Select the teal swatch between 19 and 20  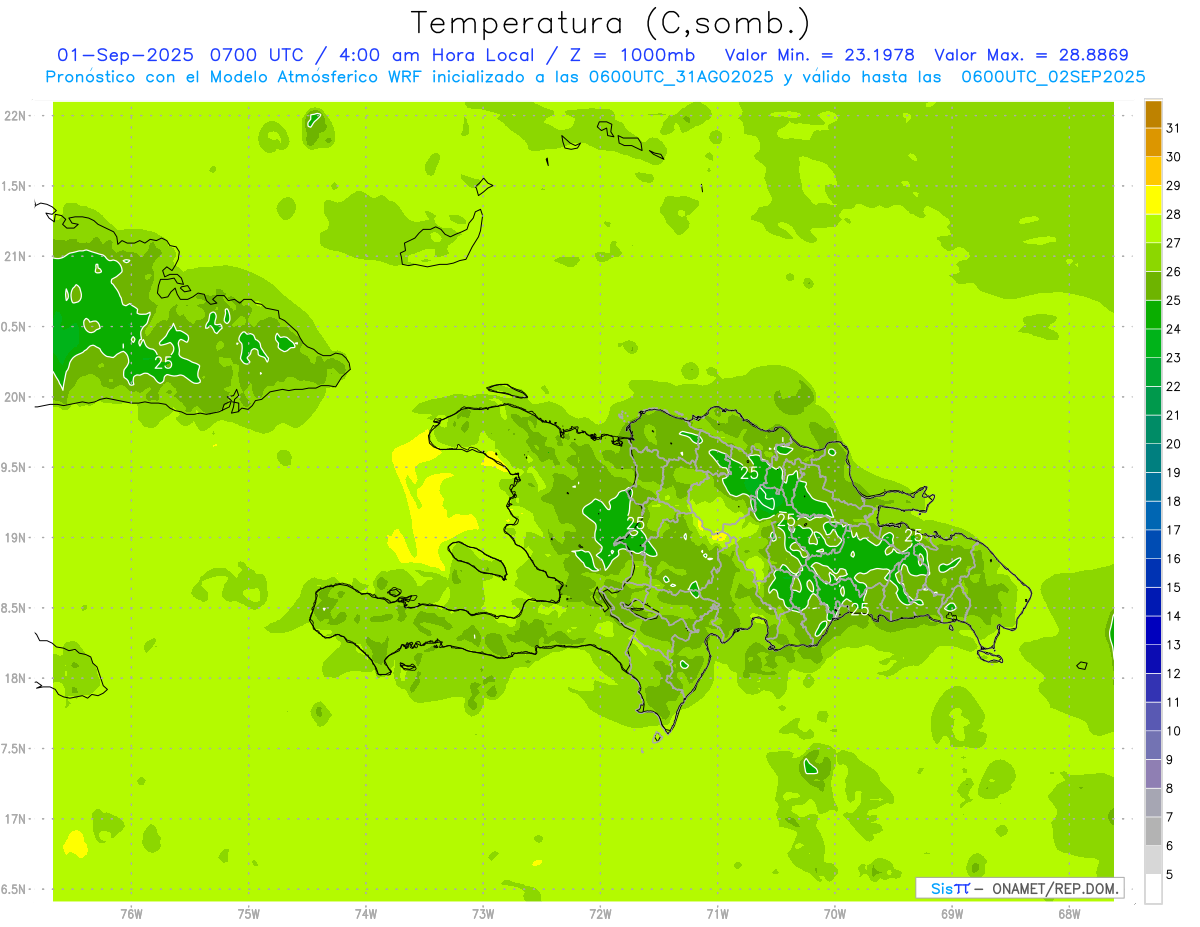pos(1153,458)
